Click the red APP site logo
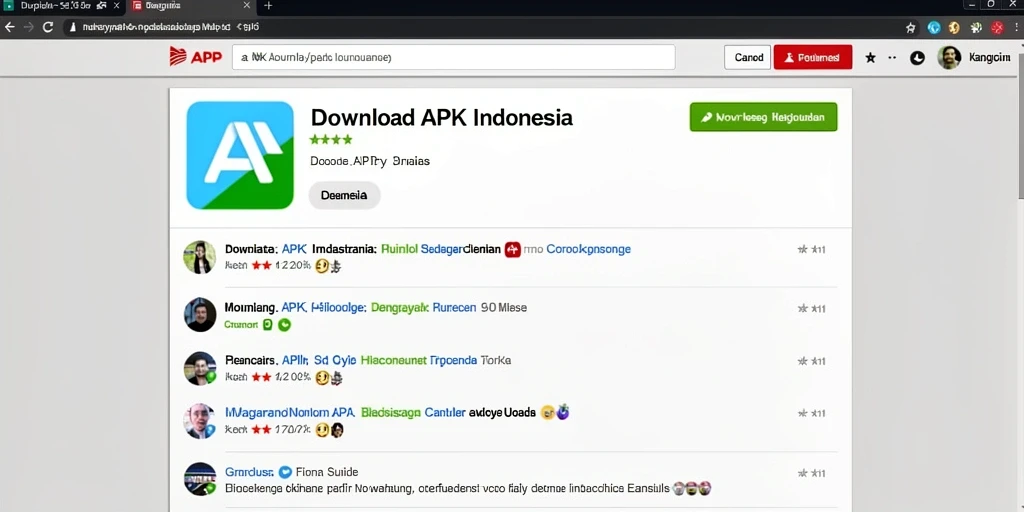Image resolution: width=1024 pixels, height=512 pixels. [x=196, y=57]
